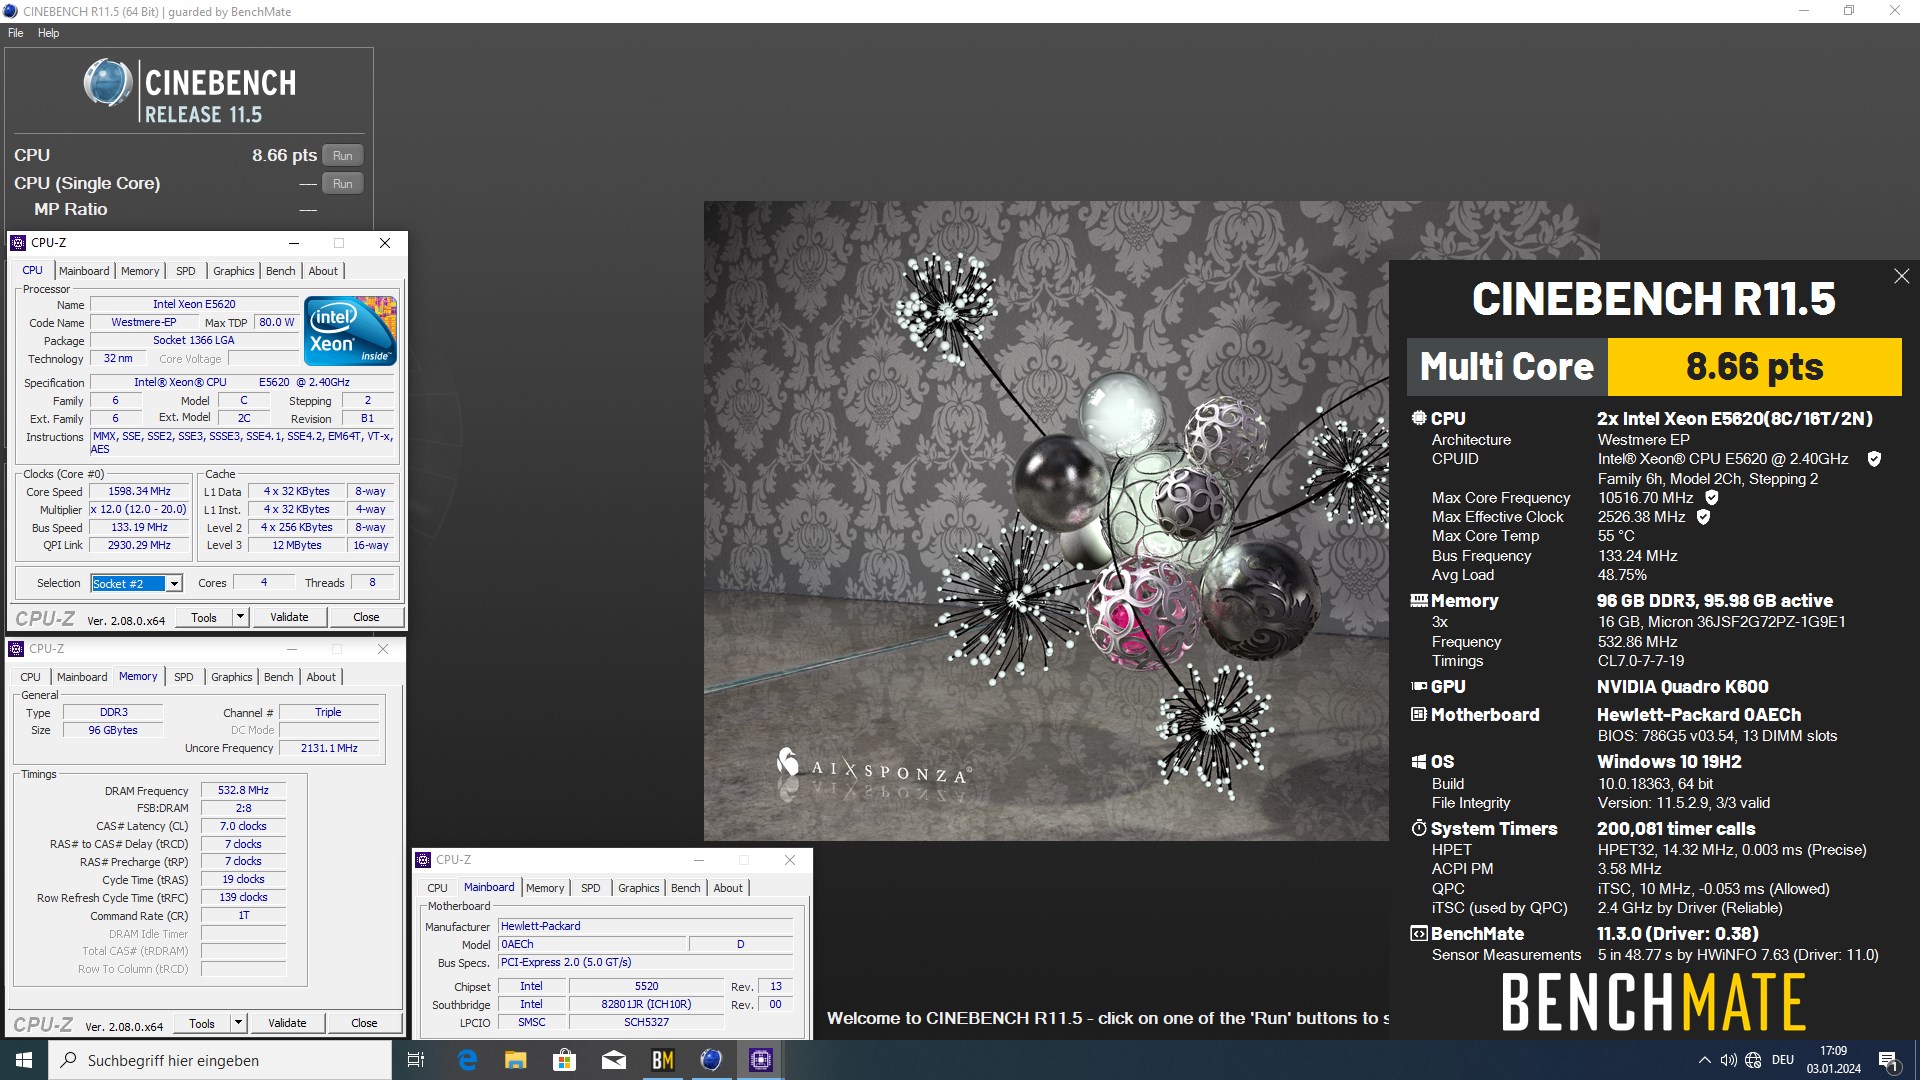Open Microsoft Store from the taskbar
The image size is (1920, 1080).
point(564,1060)
